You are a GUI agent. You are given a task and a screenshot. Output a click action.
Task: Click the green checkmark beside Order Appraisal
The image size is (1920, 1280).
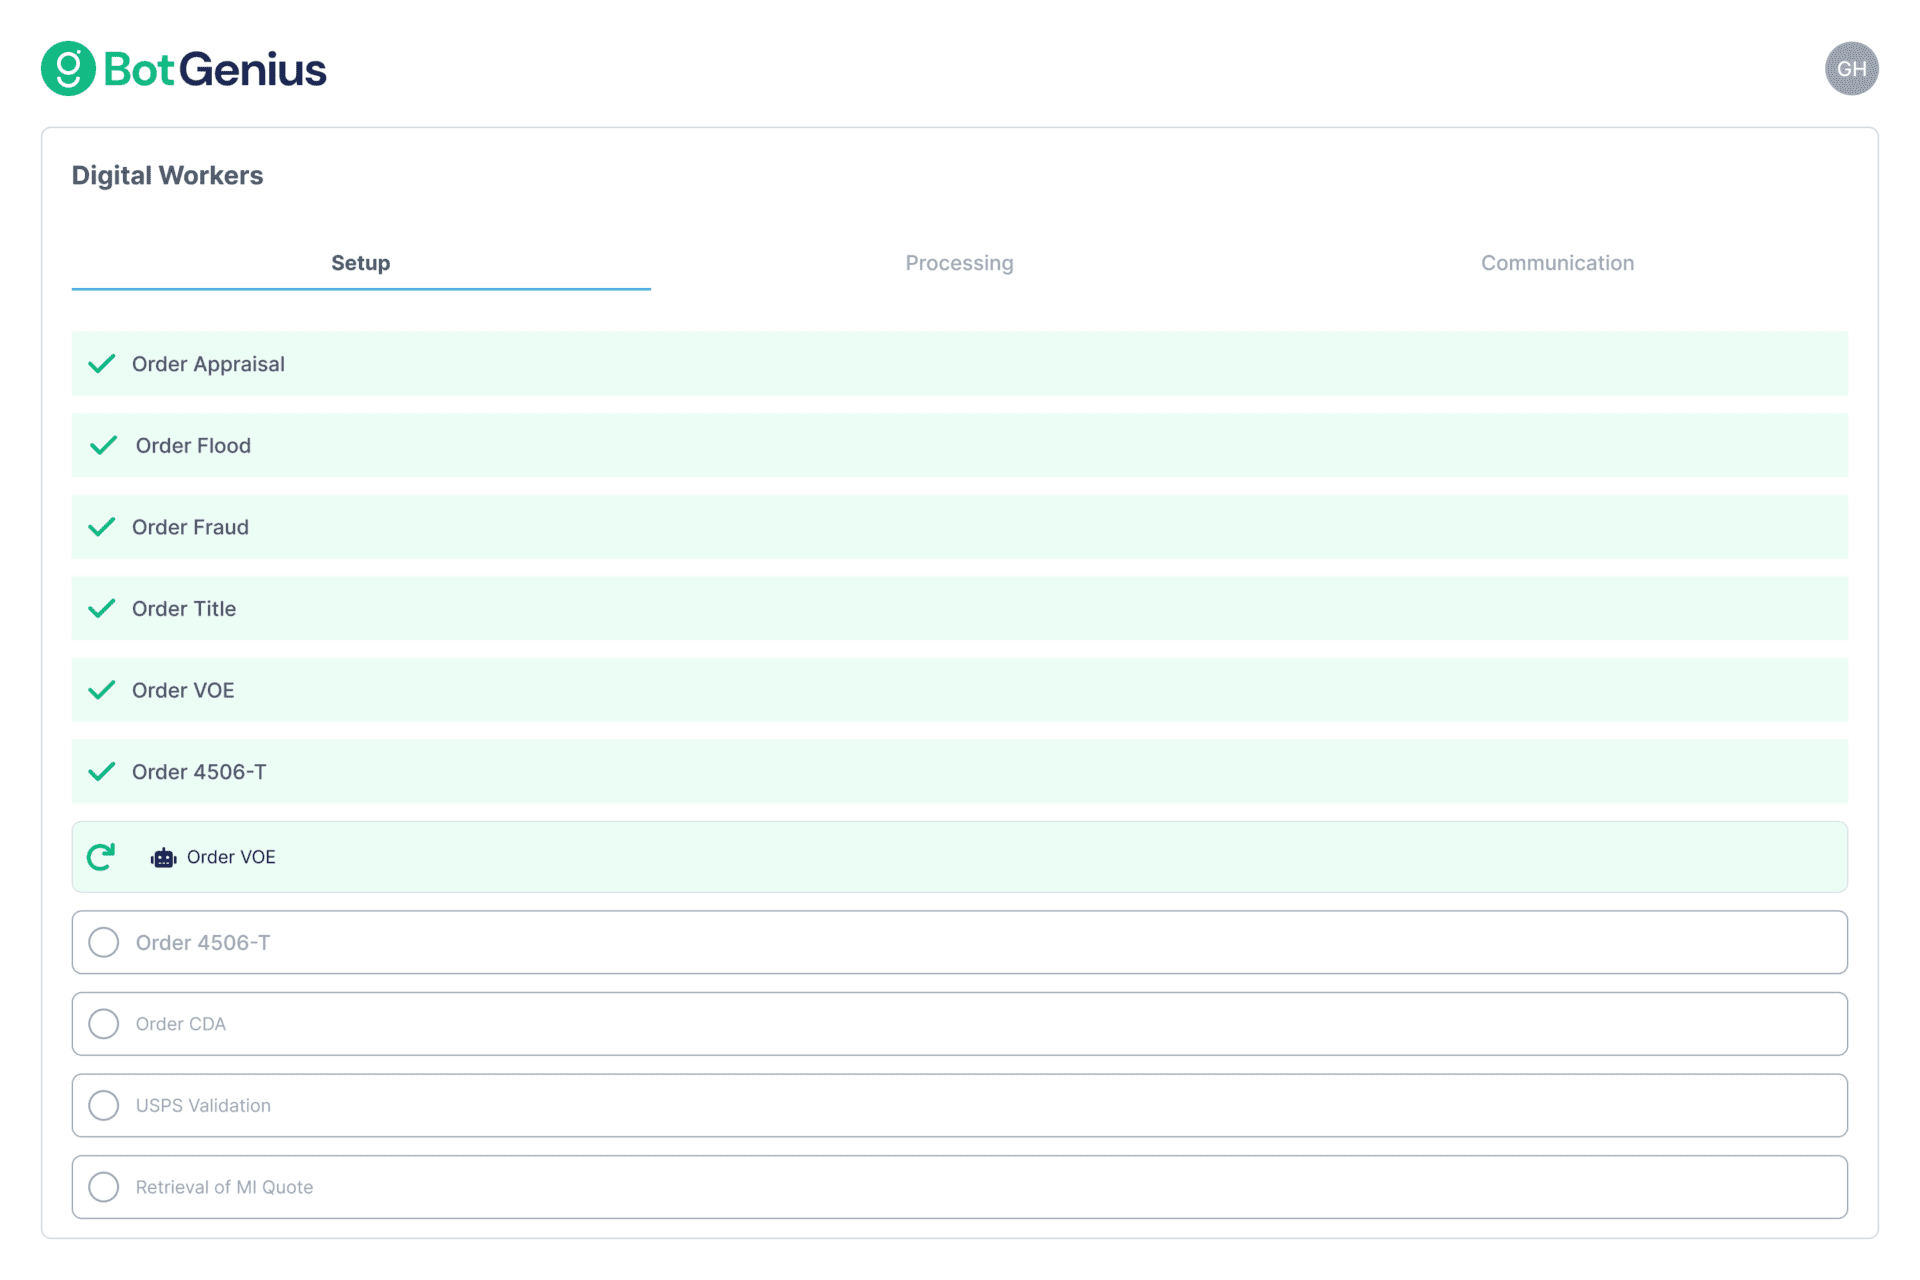click(x=102, y=364)
